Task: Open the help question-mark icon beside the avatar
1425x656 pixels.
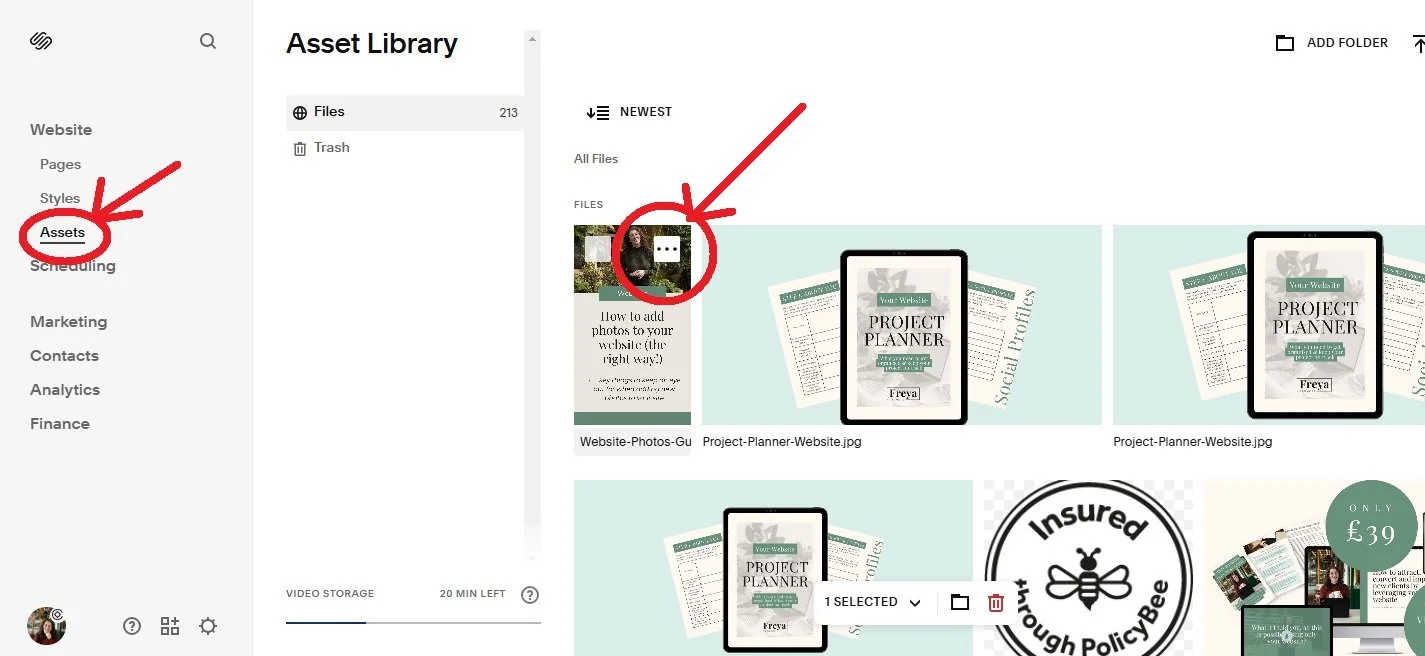Action: pyautogui.click(x=132, y=626)
